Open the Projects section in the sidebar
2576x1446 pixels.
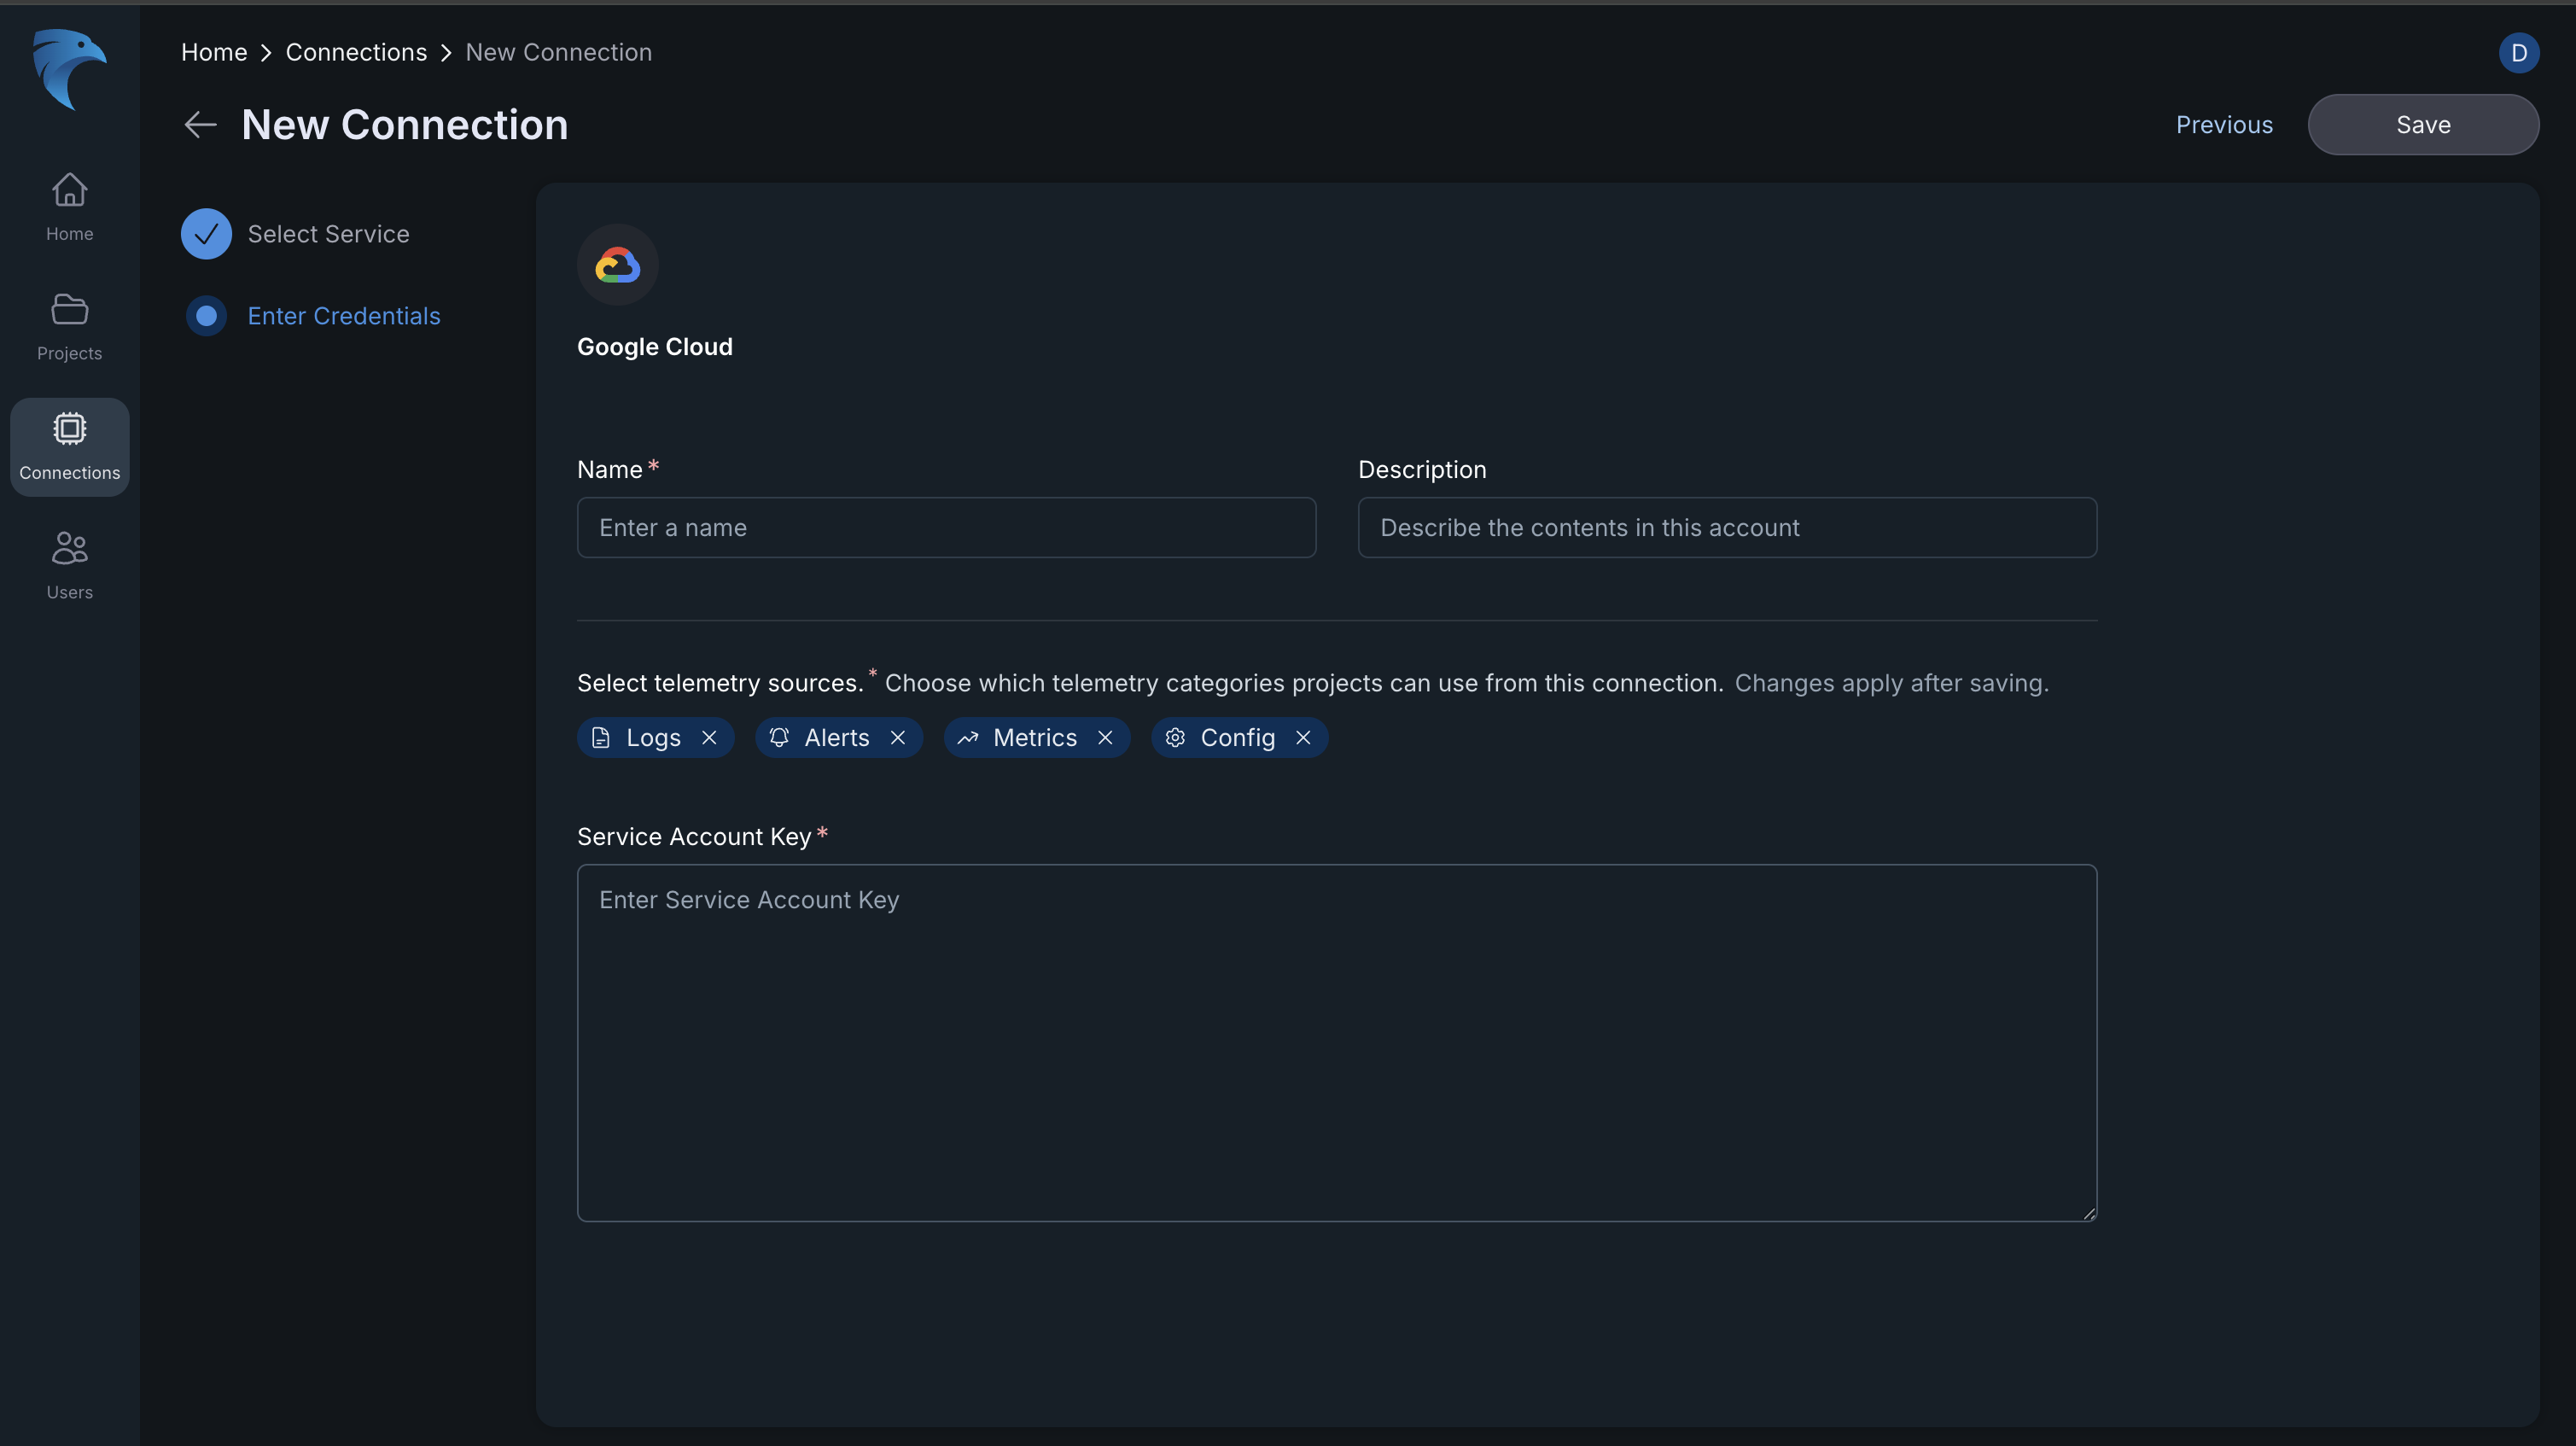tap(69, 327)
